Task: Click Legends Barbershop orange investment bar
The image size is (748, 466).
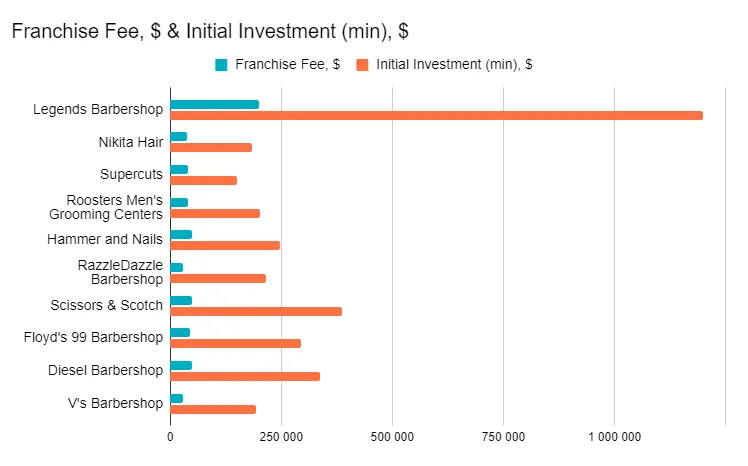Action: pos(436,115)
